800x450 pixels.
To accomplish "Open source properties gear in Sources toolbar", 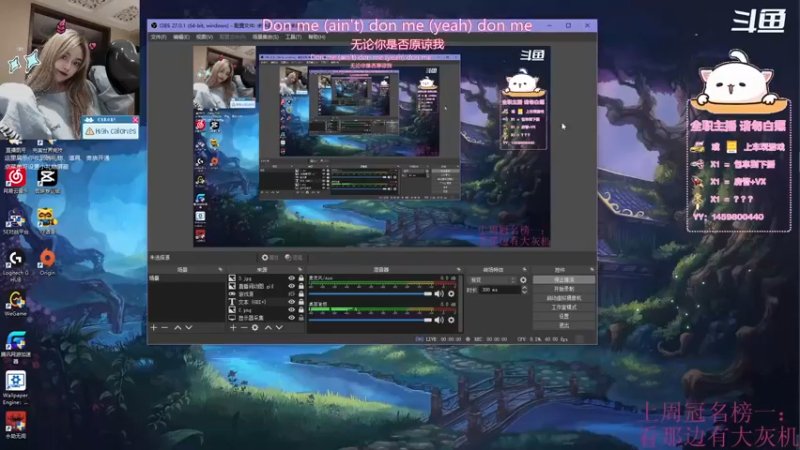I will 255,328.
